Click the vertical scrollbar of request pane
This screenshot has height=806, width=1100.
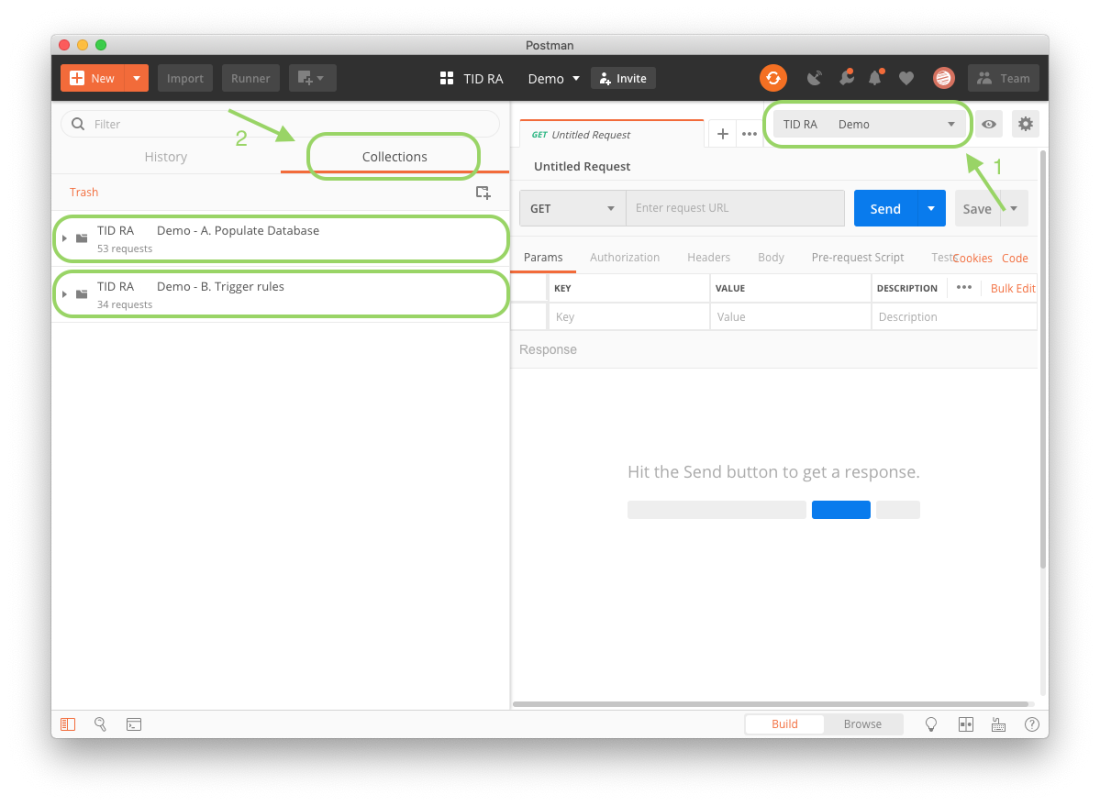tap(1043, 358)
